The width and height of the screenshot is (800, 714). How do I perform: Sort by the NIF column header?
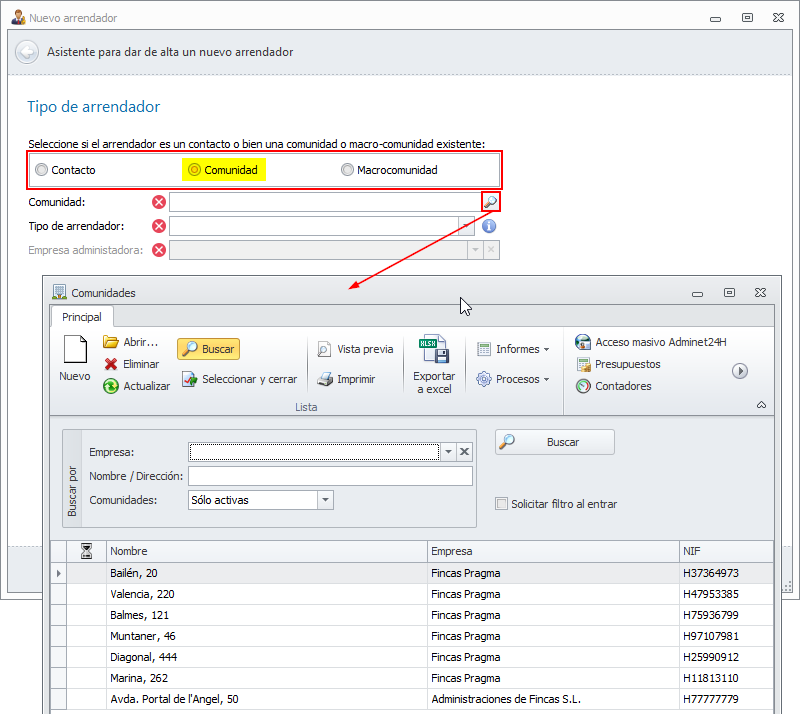(726, 551)
